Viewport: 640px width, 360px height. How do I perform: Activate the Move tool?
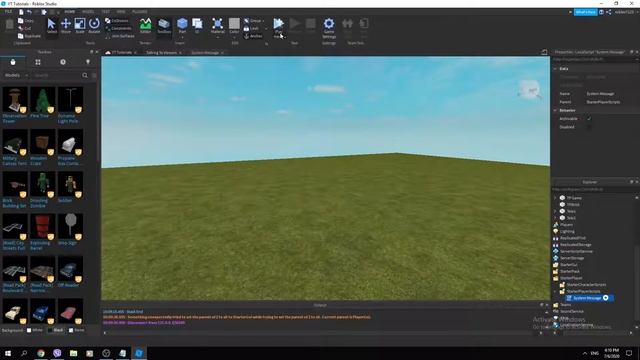point(66,26)
